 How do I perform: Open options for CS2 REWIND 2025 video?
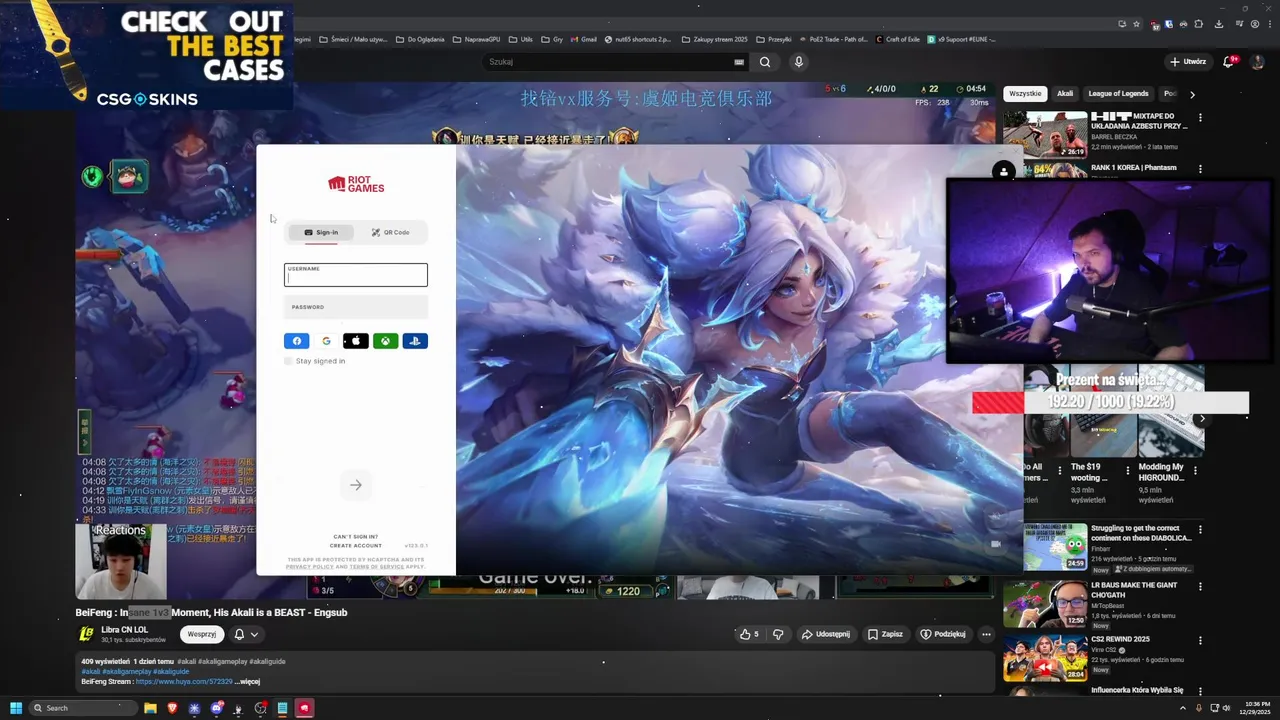click(1200, 640)
